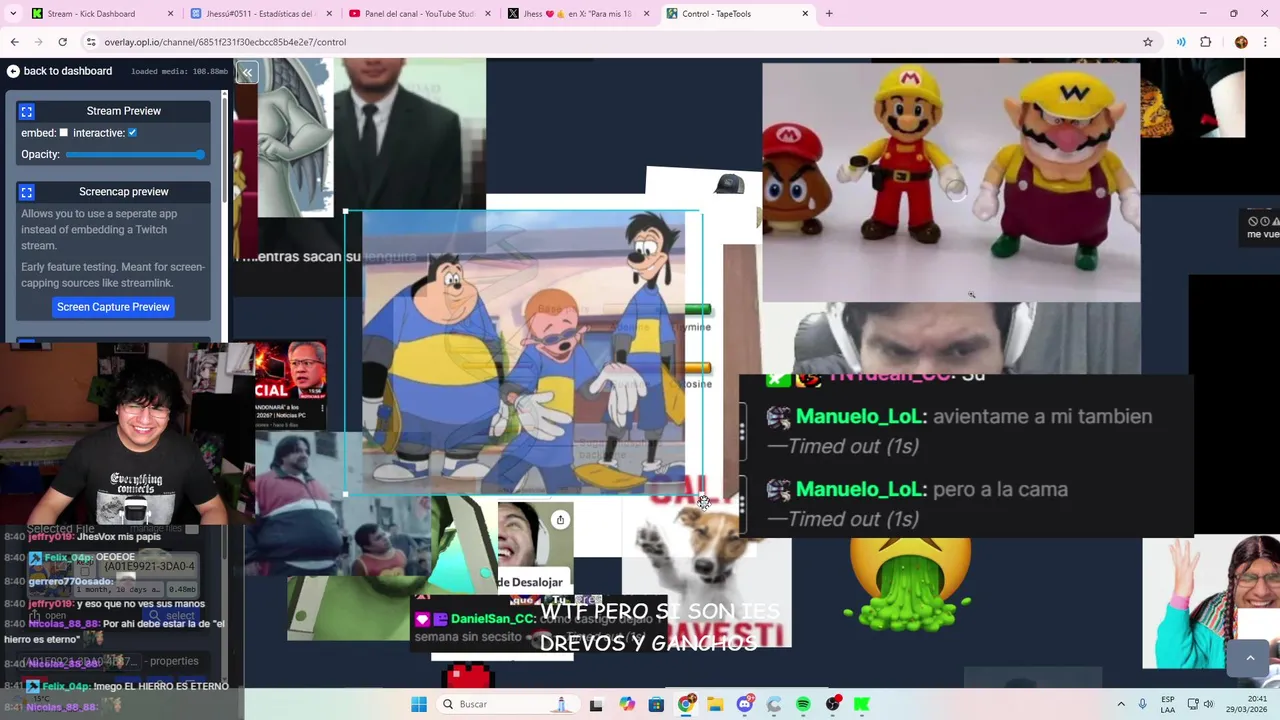Image resolution: width=1280 pixels, height=720 pixels.
Task: Click microphone tray icon
Action: click(x=1143, y=704)
